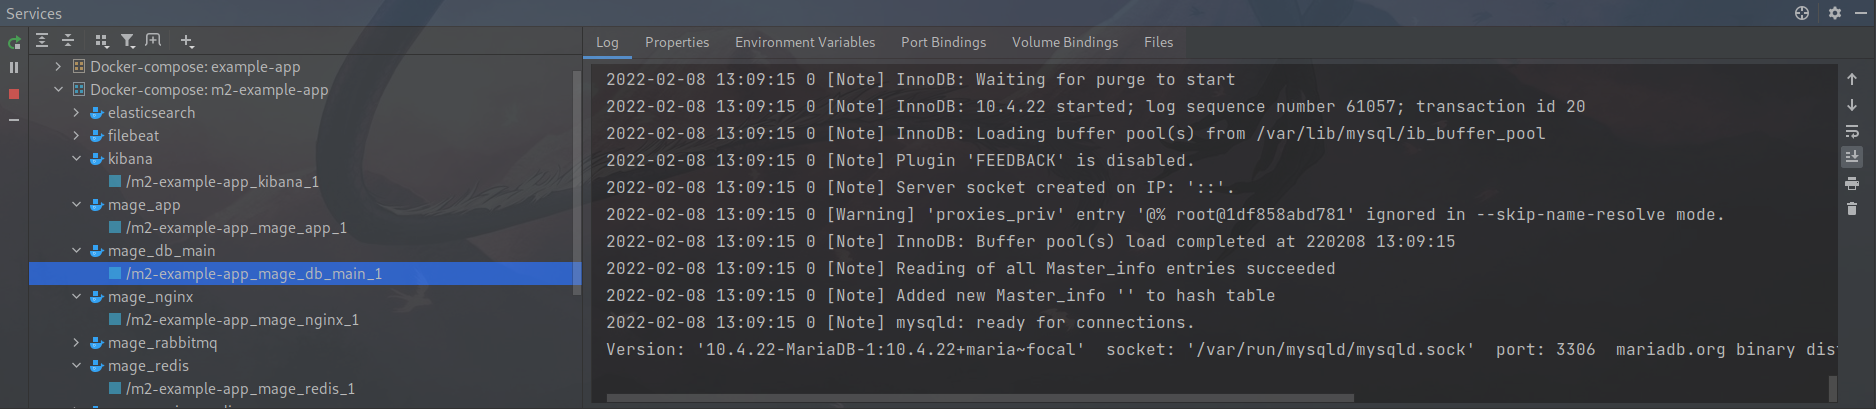Toggle scroll to end of log
The image size is (1876, 409).
pyautogui.click(x=1852, y=157)
